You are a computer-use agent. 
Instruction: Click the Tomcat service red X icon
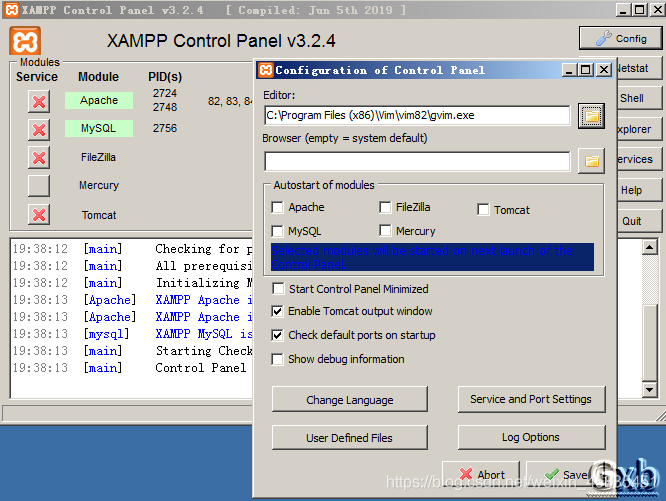(x=39, y=214)
